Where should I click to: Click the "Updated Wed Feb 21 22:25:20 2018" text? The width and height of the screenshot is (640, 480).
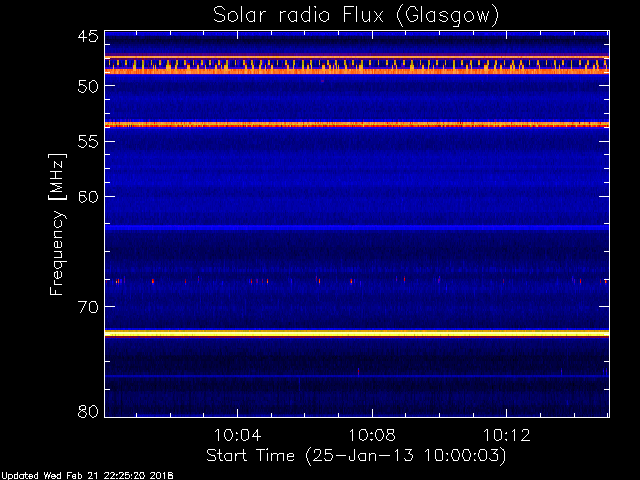coord(87,476)
